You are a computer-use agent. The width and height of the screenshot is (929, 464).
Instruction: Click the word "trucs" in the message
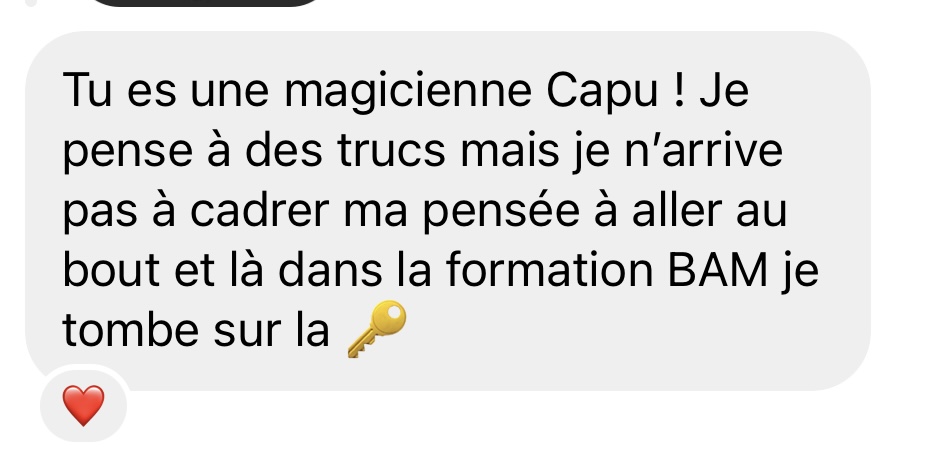391,151
